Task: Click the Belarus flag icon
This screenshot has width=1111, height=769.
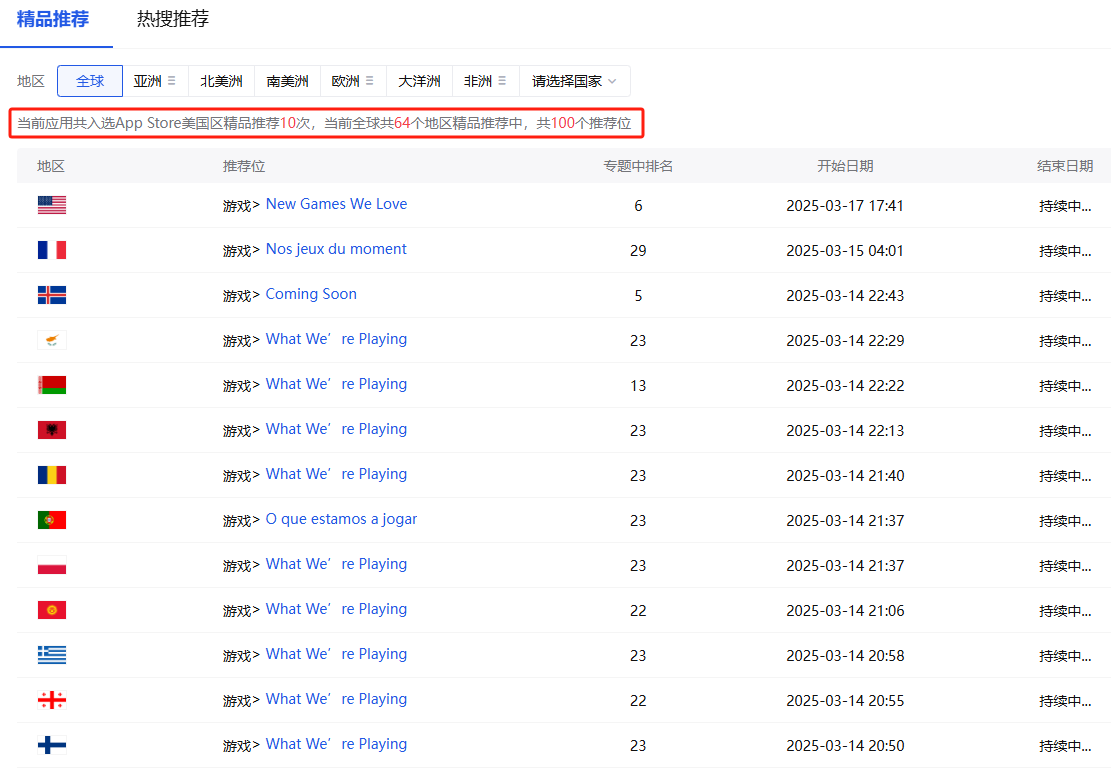Action: 51,384
